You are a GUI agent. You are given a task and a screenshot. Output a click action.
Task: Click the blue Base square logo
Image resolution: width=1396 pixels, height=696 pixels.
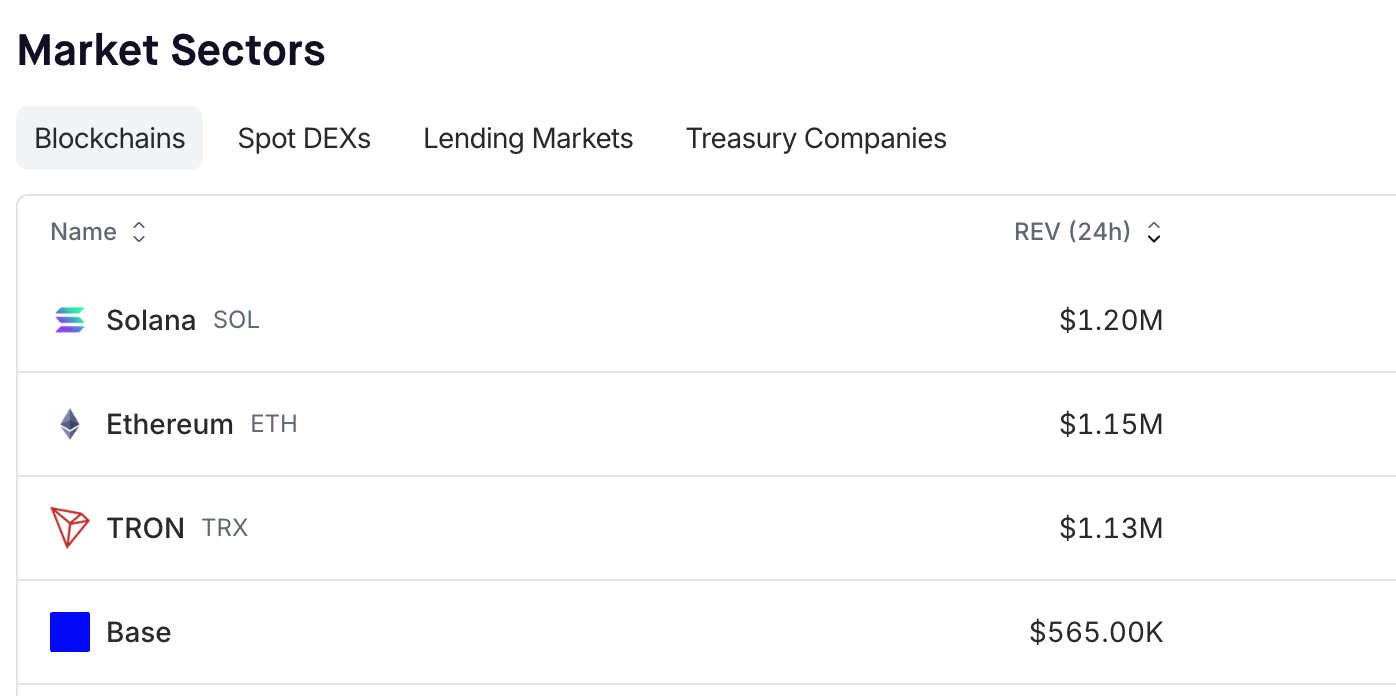[x=70, y=632]
